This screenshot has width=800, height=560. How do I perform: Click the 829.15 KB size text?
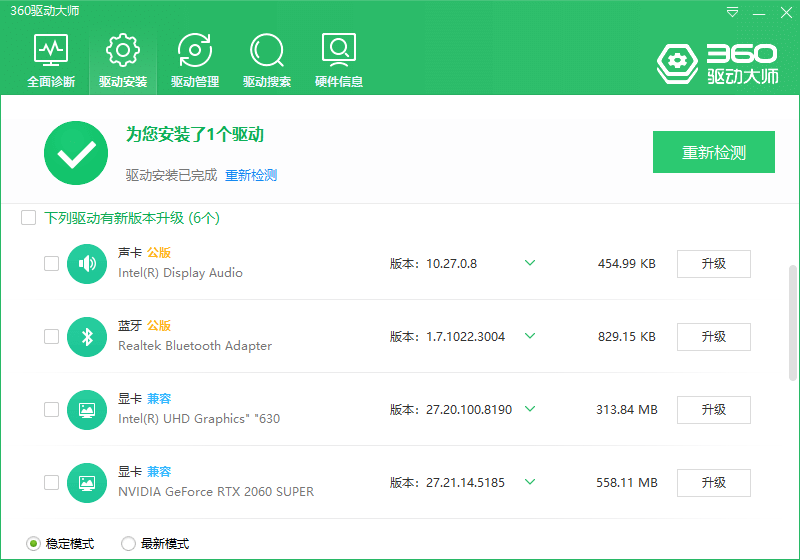pos(627,337)
